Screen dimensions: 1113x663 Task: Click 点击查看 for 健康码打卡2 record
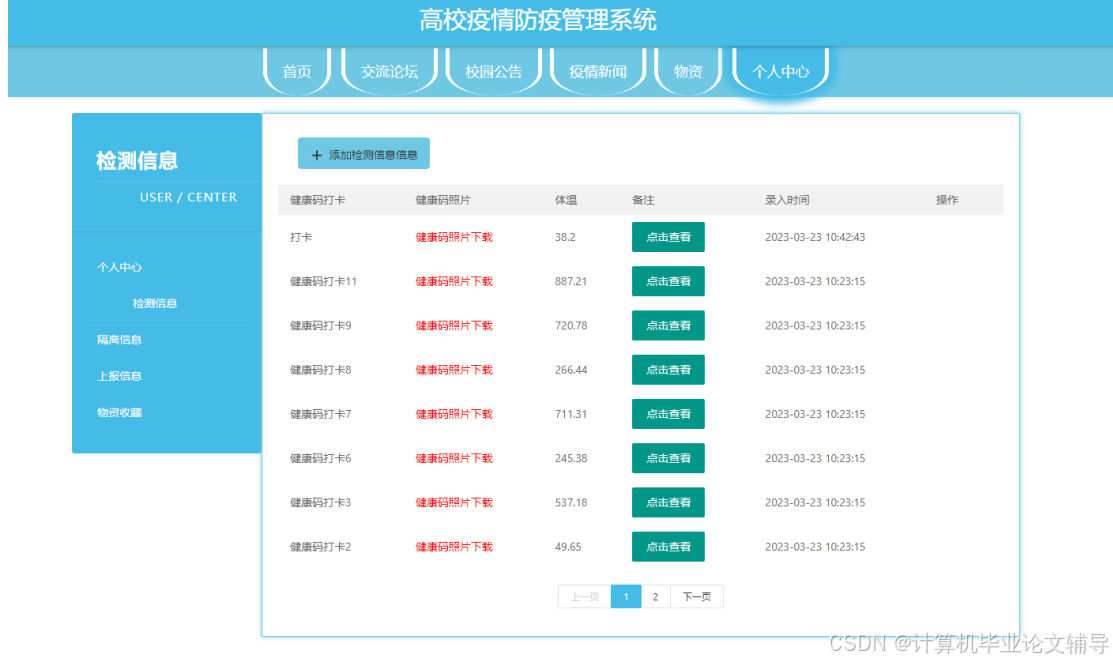(x=667, y=546)
